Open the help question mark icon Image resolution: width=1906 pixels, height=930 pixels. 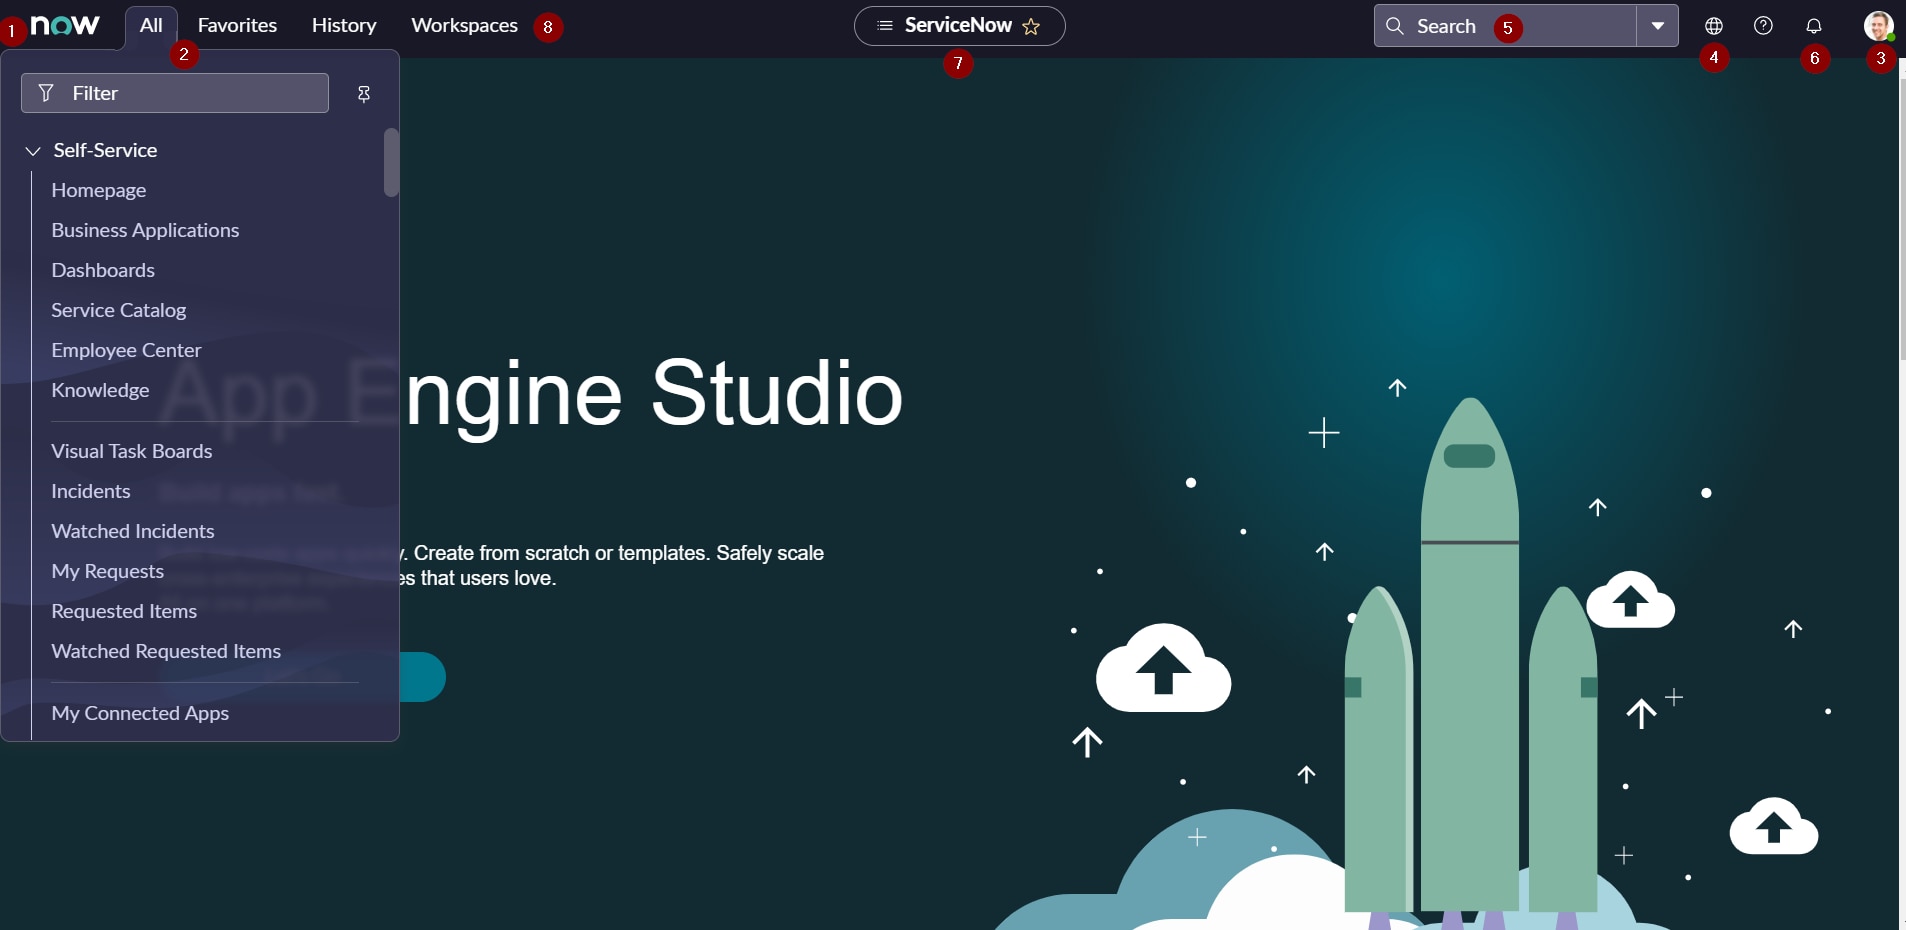click(x=1763, y=26)
